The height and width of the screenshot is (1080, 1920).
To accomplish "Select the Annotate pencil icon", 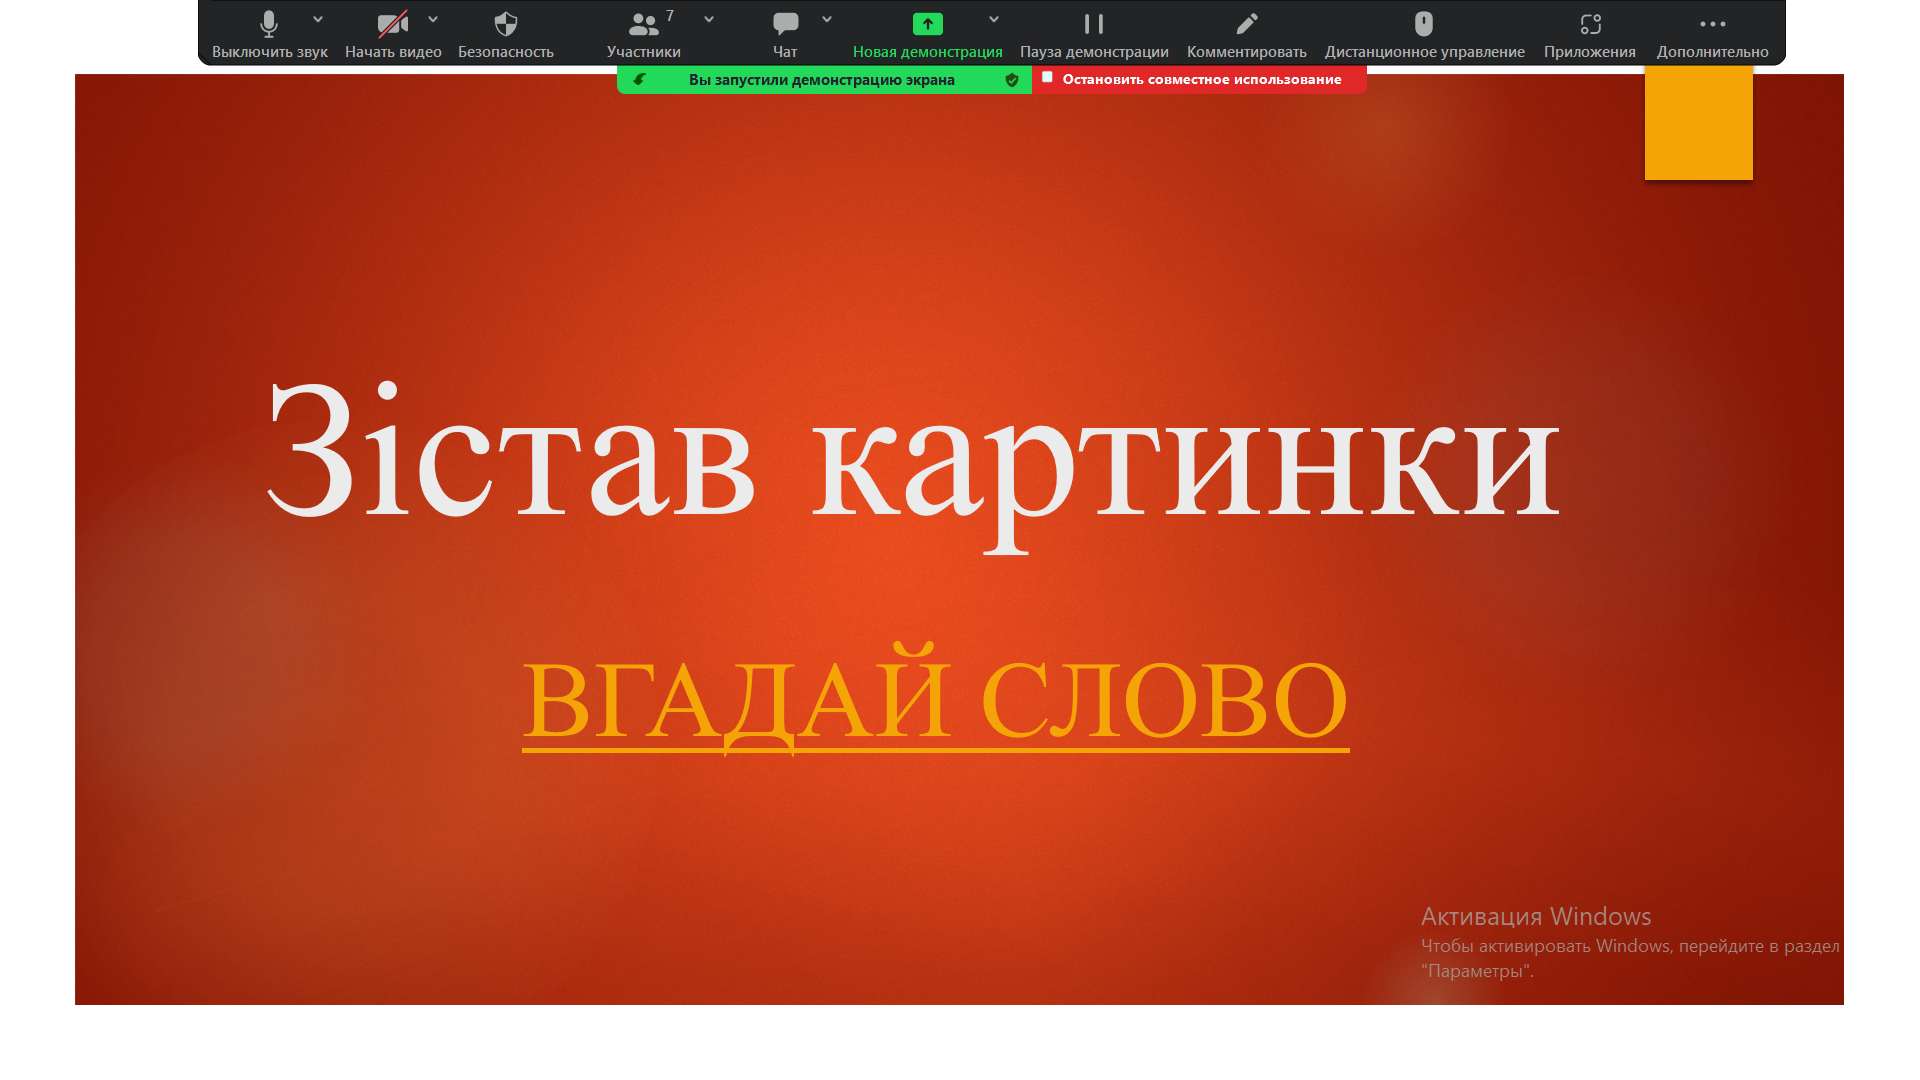I will coord(1246,24).
